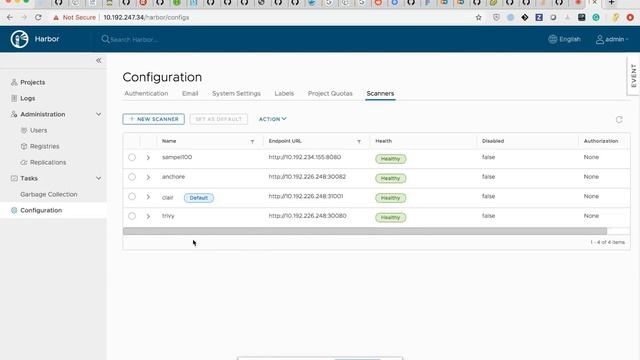The height and width of the screenshot is (360, 640).
Task: Click the Search Harbor input field
Action: click(x=135, y=40)
